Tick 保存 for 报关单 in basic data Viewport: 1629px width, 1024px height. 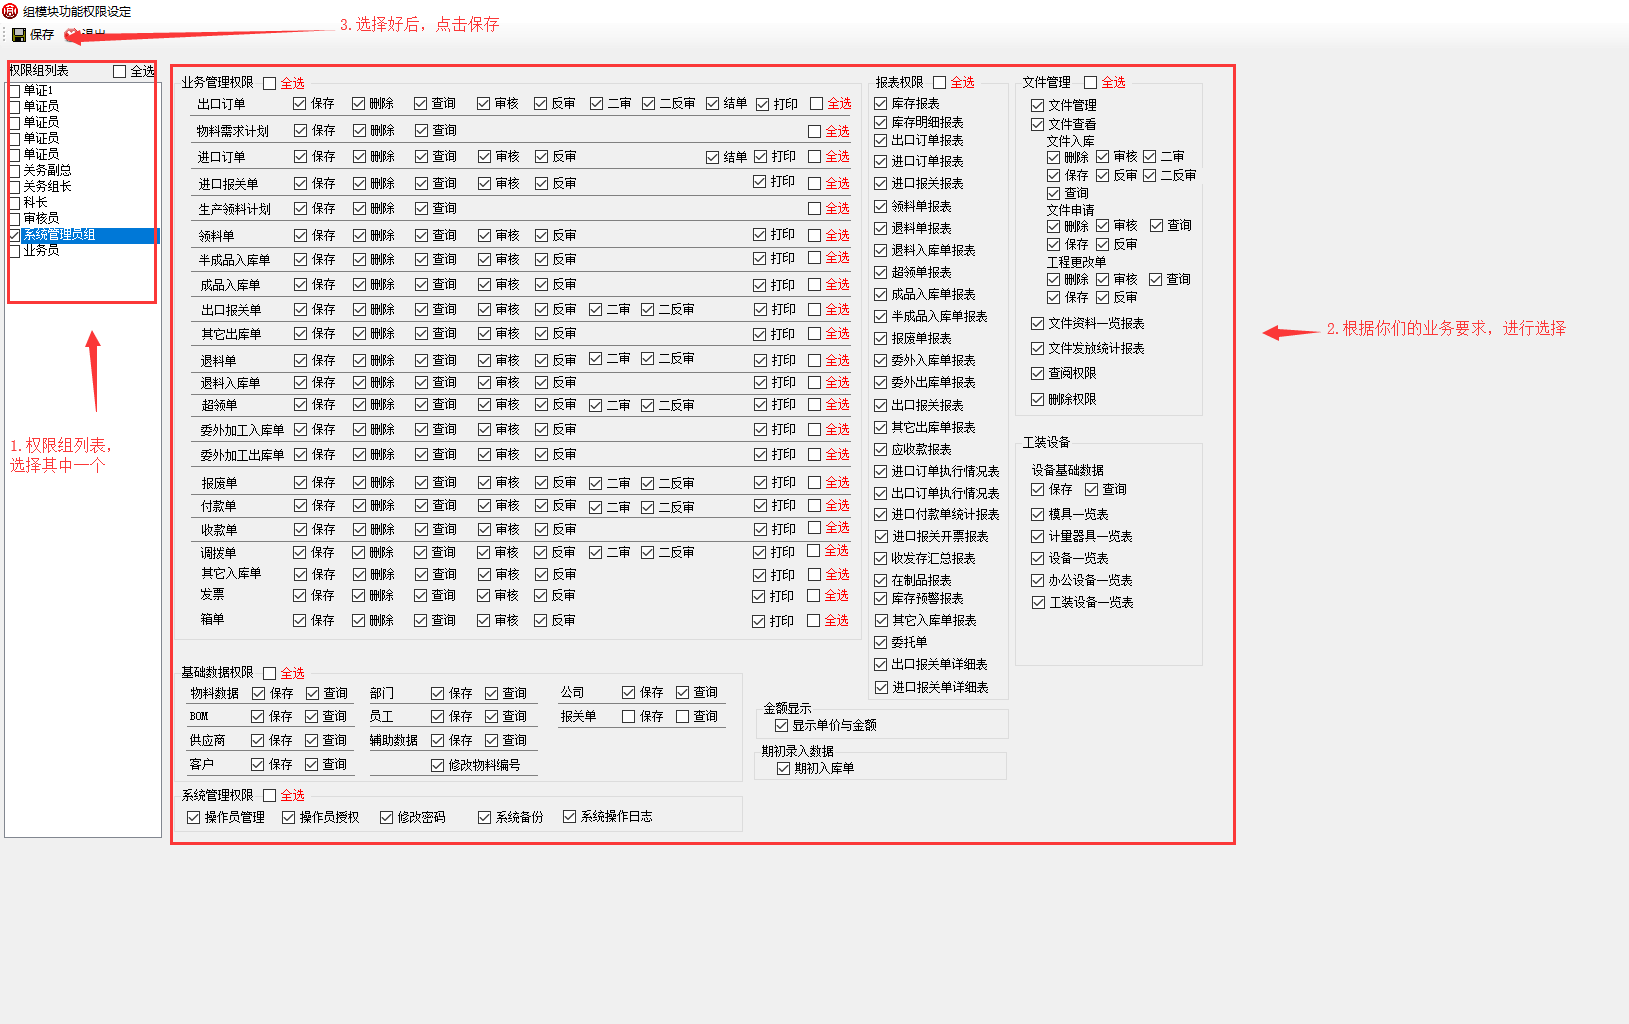[x=628, y=716]
